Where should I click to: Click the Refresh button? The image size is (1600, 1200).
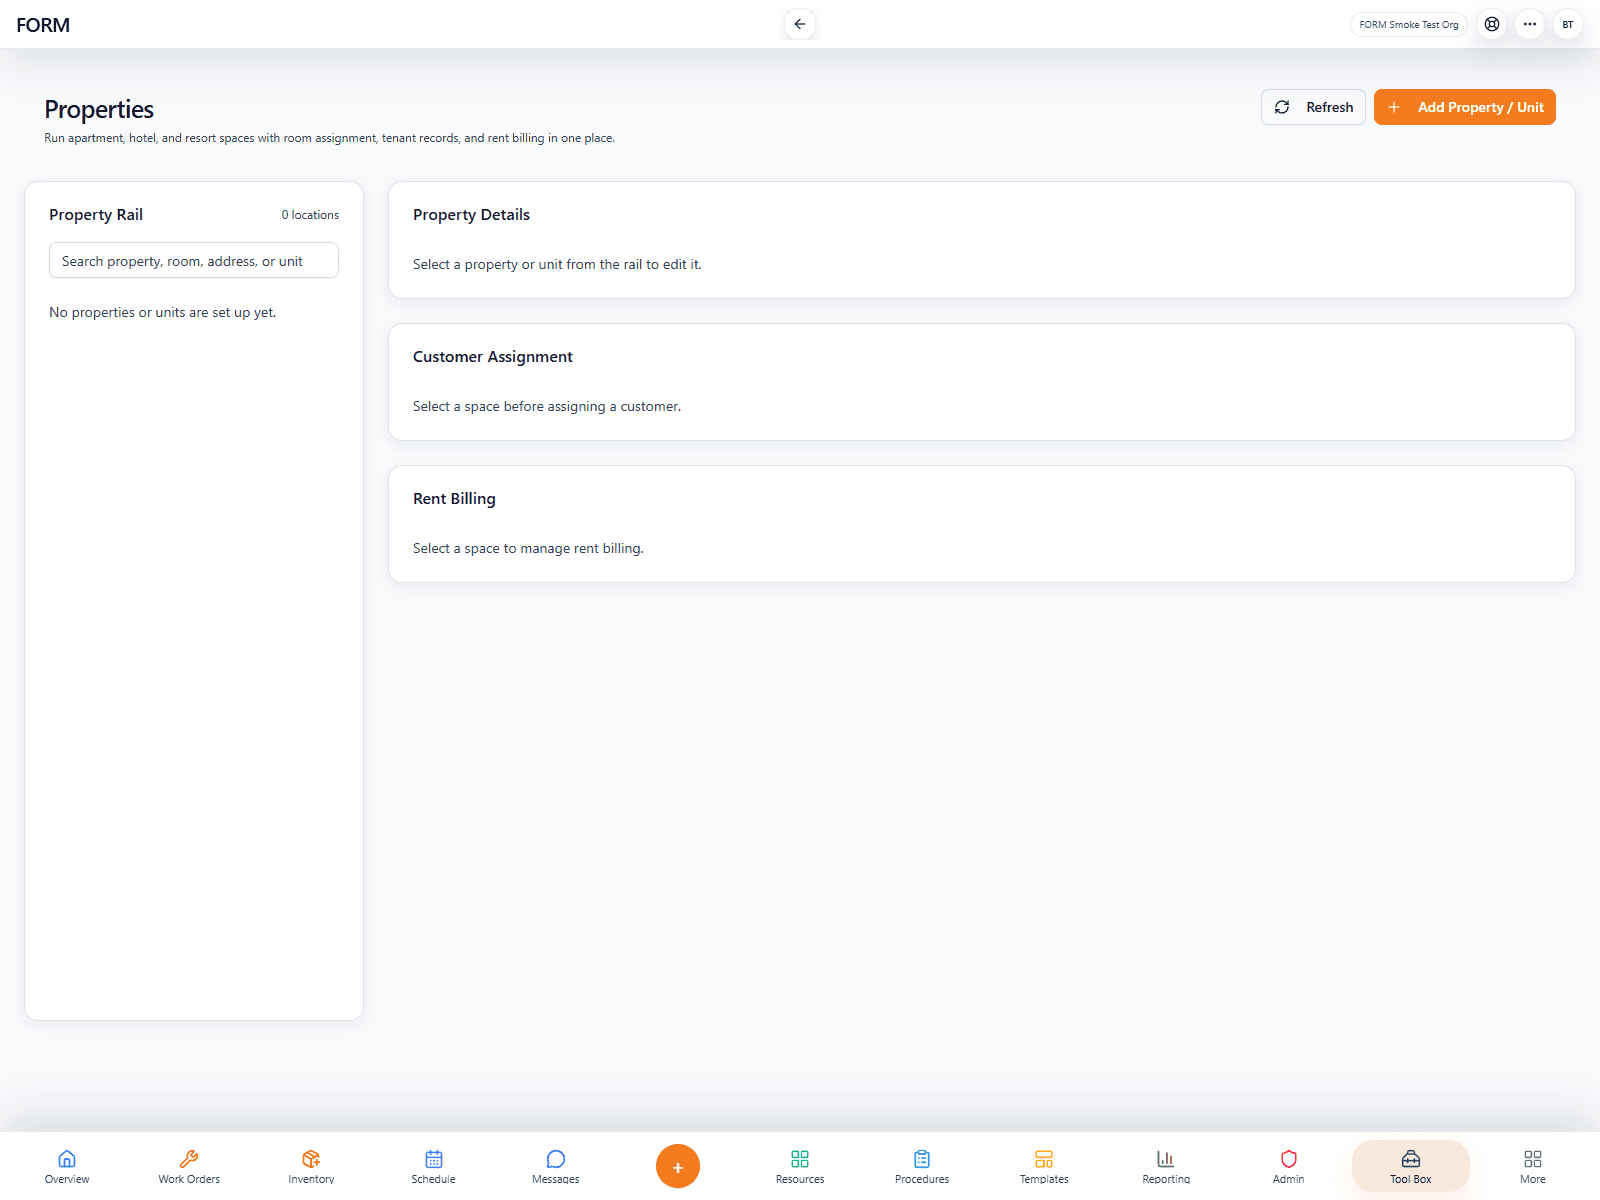pos(1313,107)
